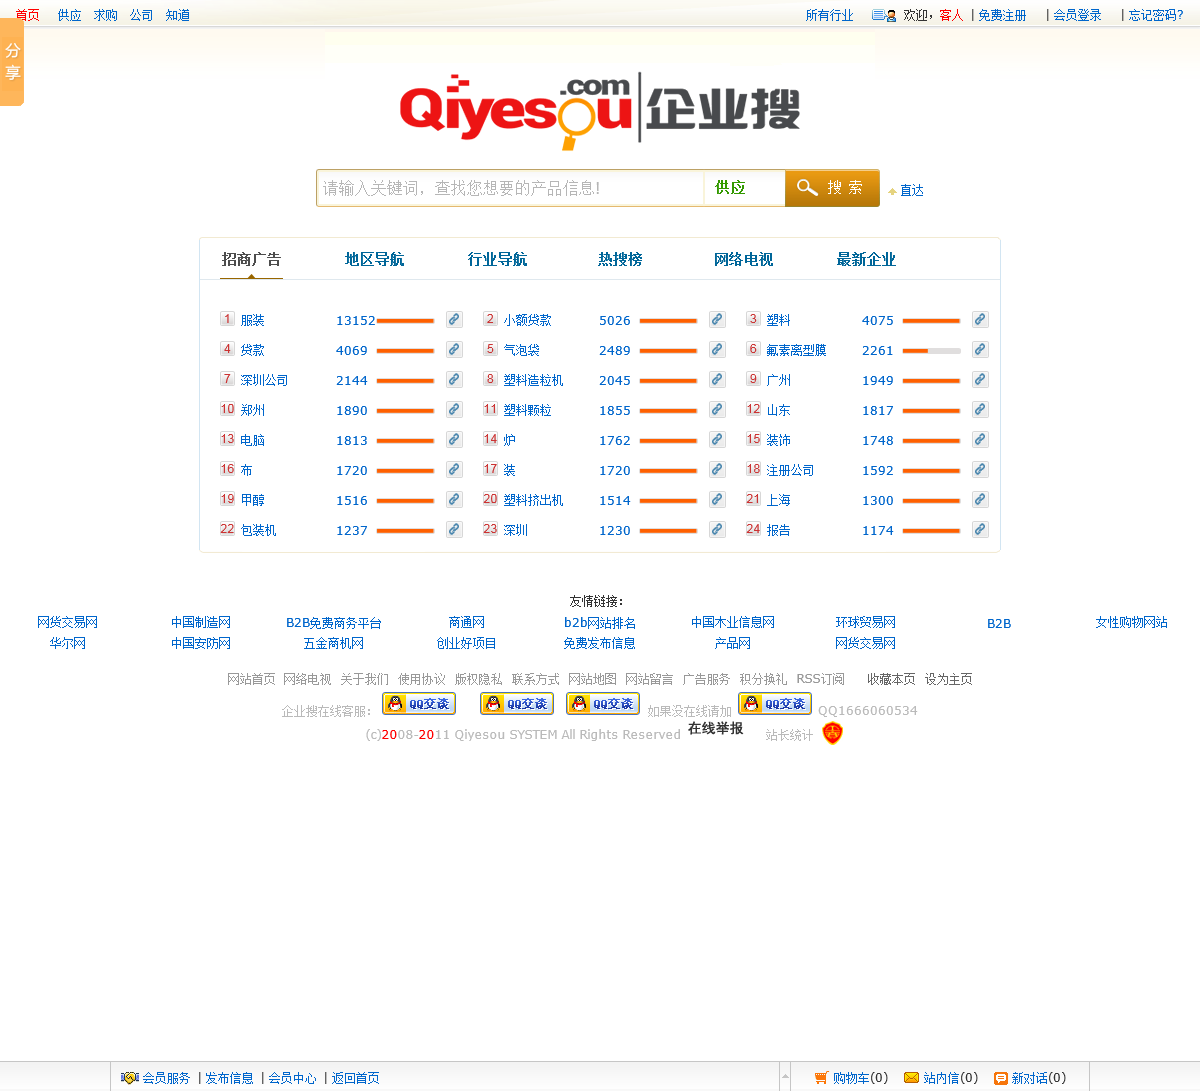Click 会员服务 in the bottom bar
This screenshot has width=1200, height=1091.
point(166,1078)
